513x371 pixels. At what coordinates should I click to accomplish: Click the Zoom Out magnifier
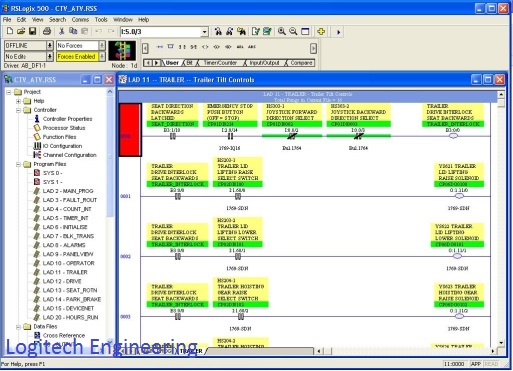[x=293, y=31]
